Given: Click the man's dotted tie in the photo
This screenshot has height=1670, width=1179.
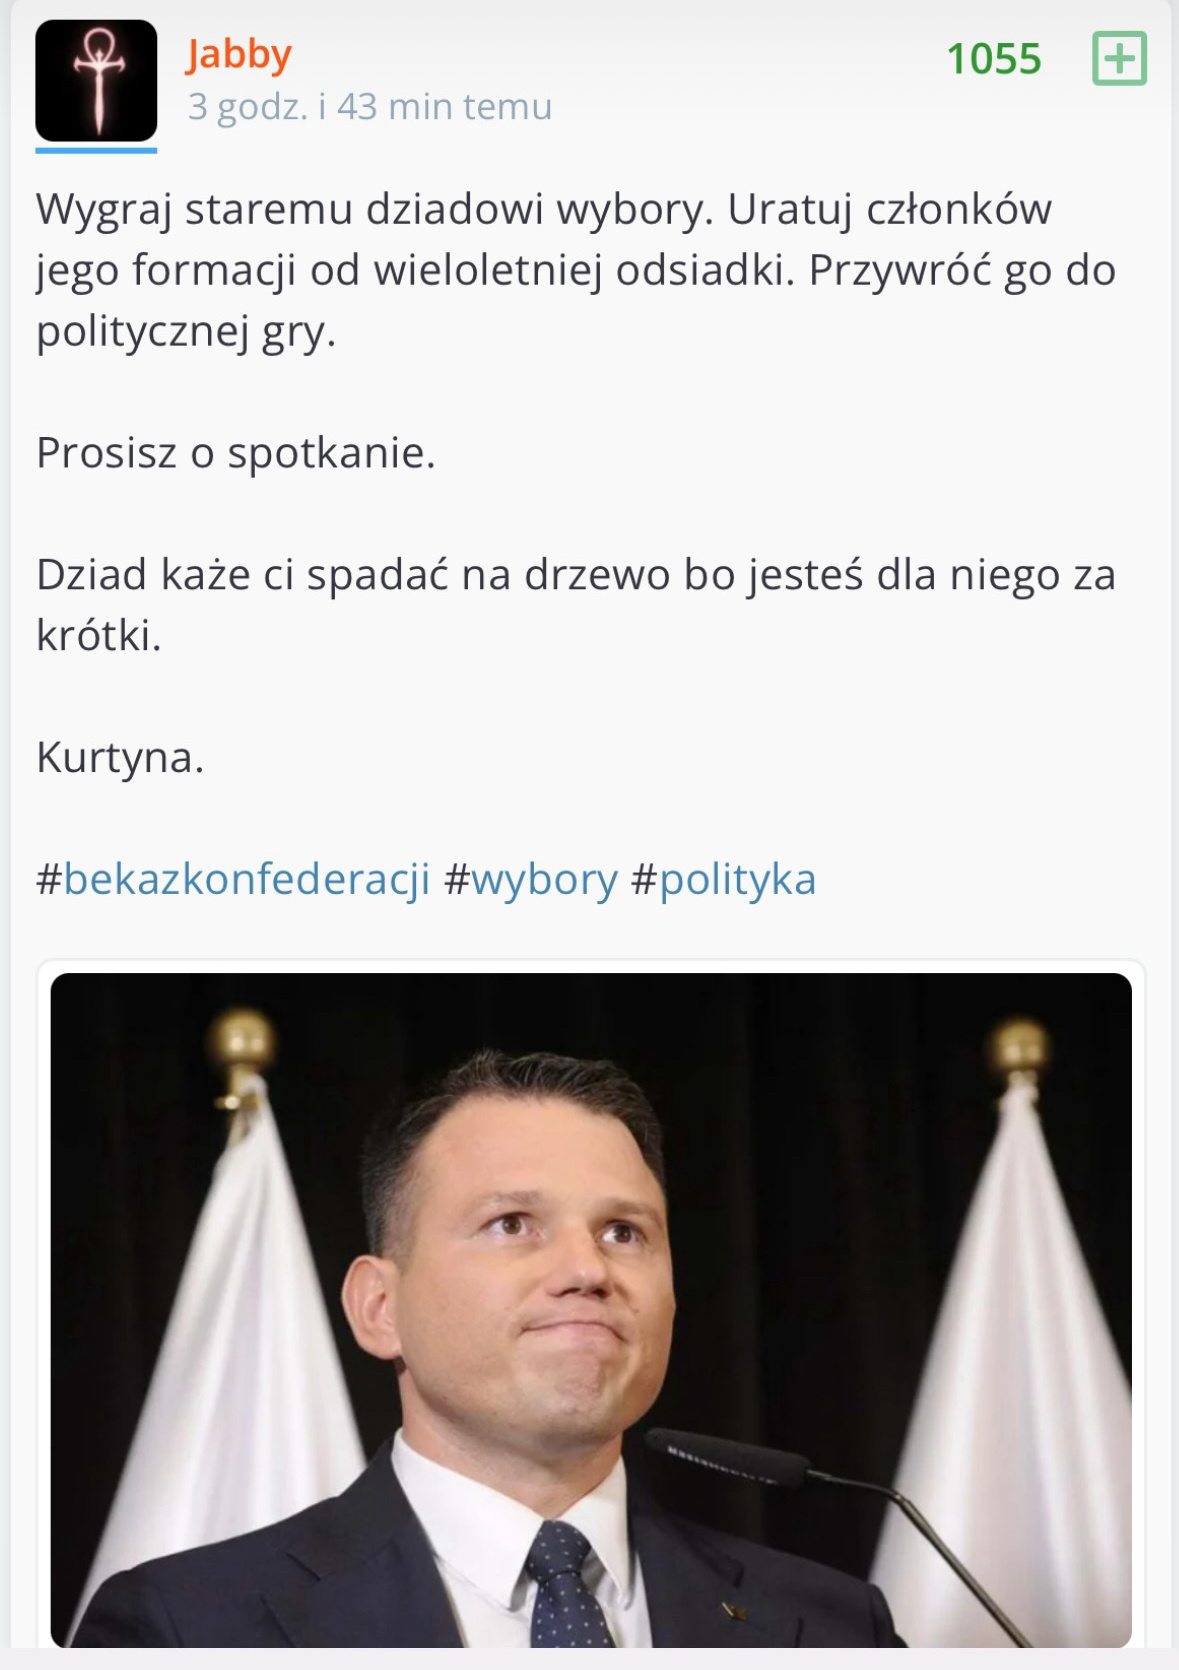Looking at the screenshot, I should point(568,1585).
